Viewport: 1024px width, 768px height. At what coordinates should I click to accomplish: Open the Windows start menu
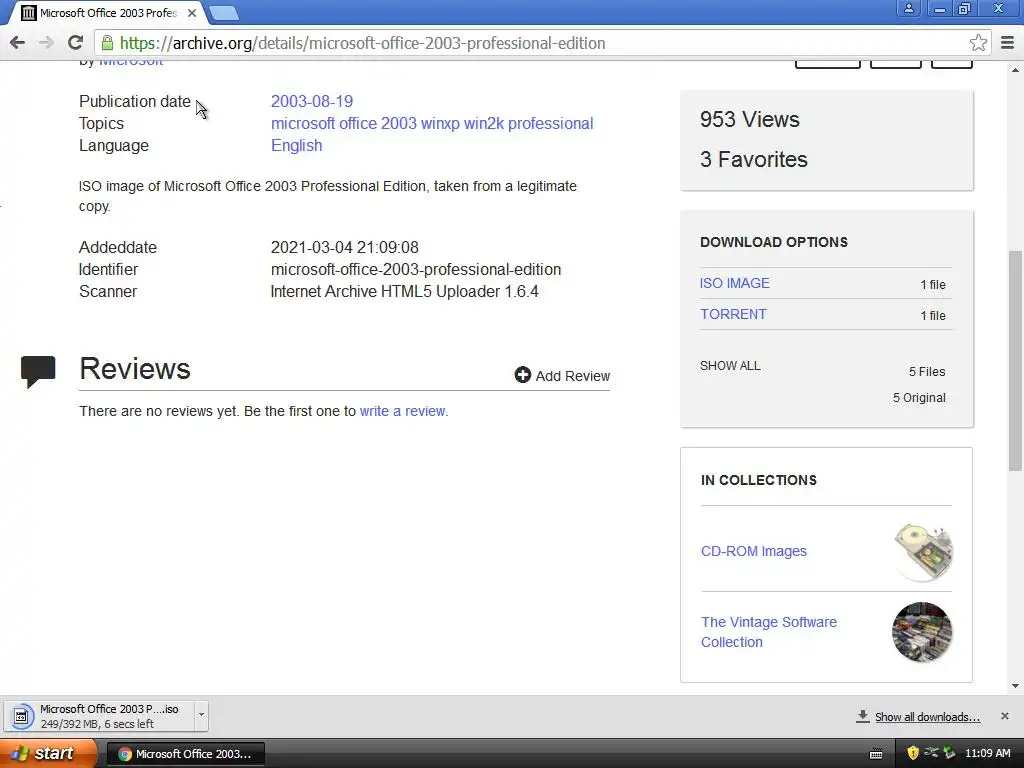[x=48, y=754]
